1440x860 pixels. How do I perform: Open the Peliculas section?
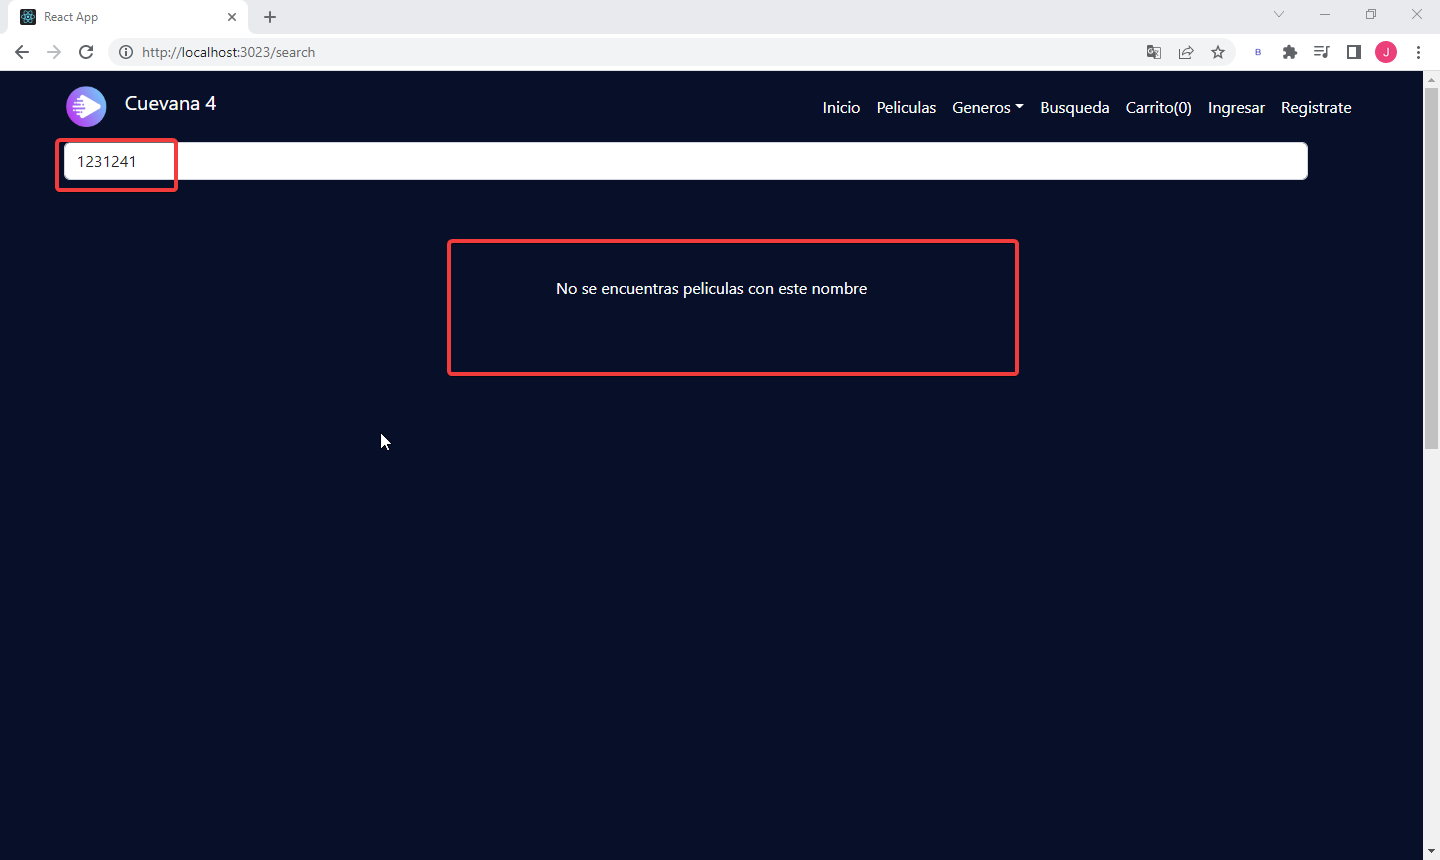[x=906, y=107]
